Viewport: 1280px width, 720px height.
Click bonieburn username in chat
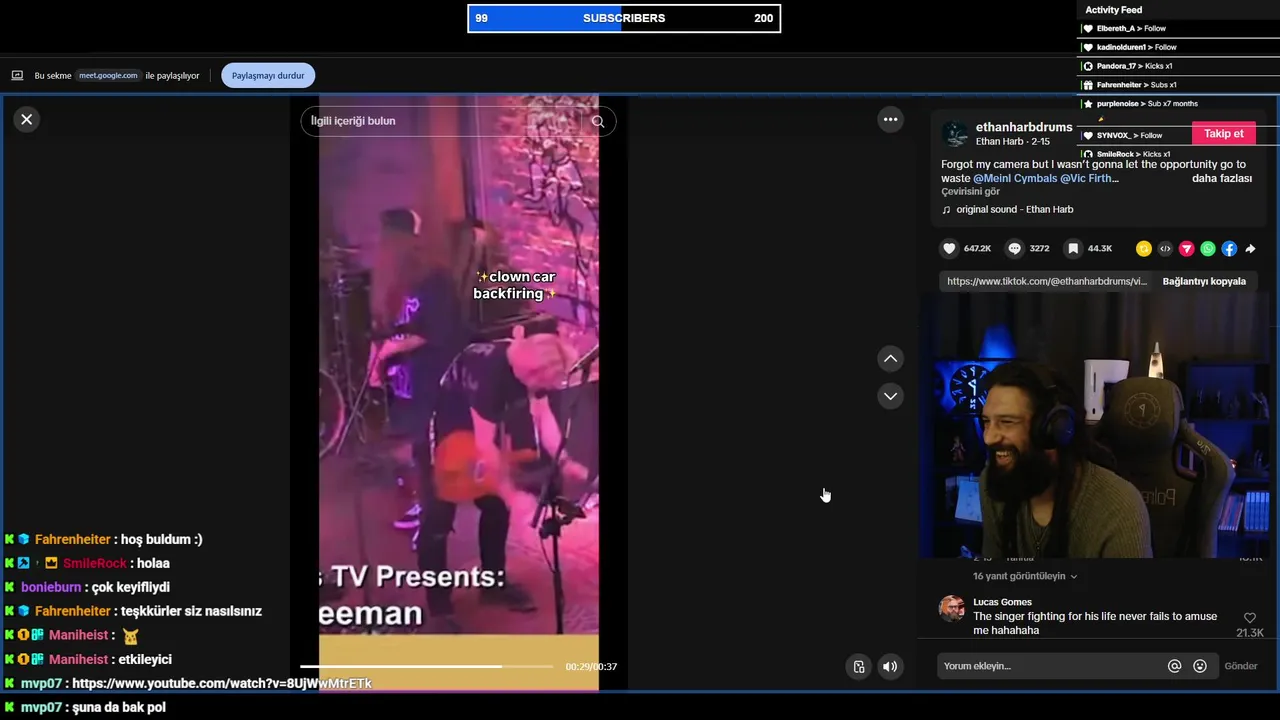[x=51, y=587]
